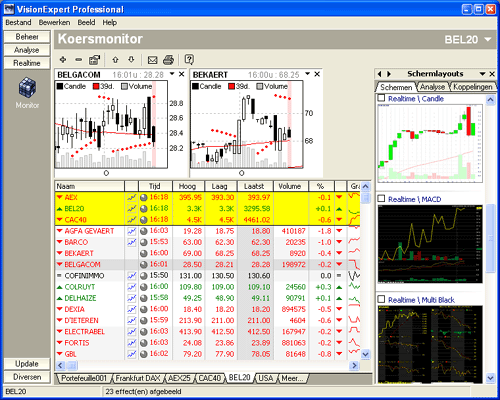Open the Help menu
This screenshot has height=400, width=500.
click(109, 22)
